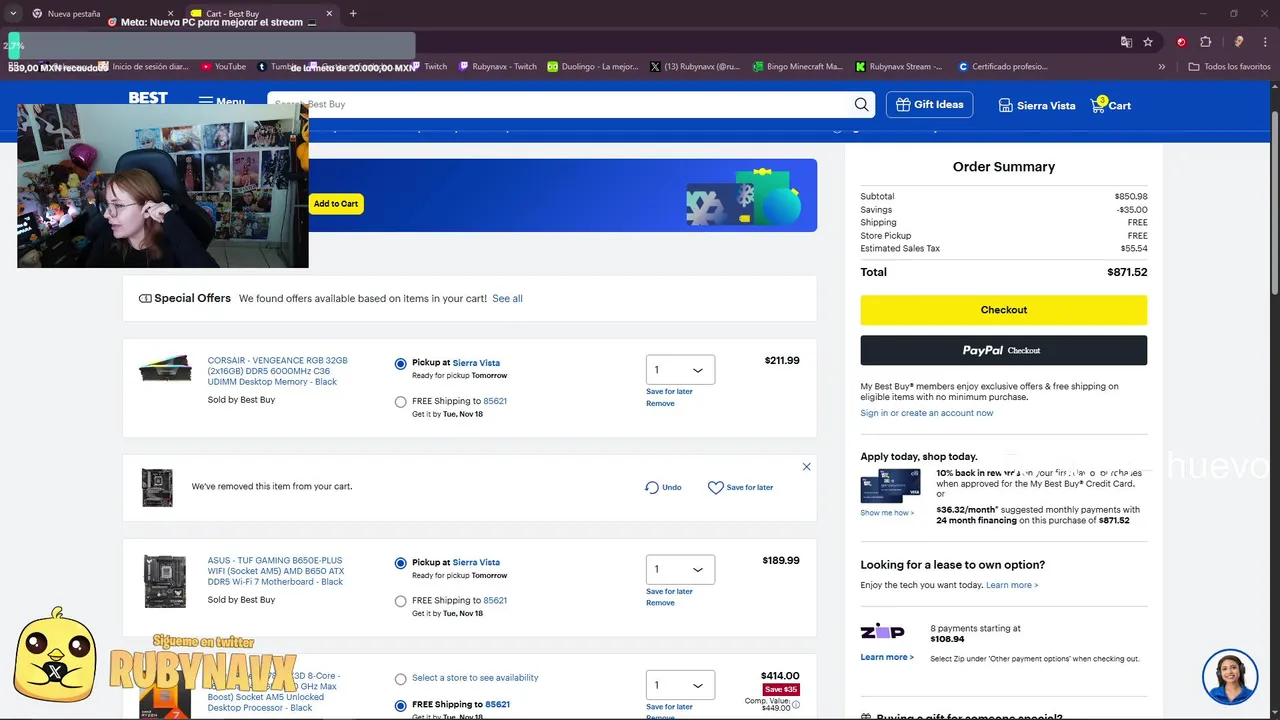Close the removed-item notice
The height and width of the screenshot is (720, 1280).
click(806, 467)
